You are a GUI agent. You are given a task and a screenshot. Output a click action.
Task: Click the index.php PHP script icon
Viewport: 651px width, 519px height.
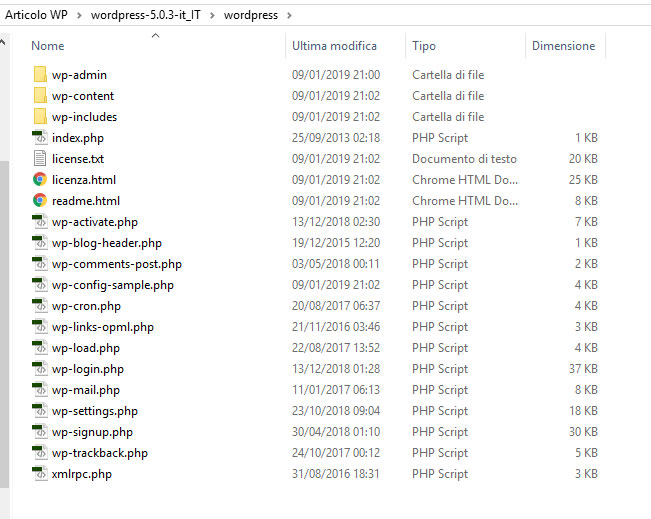tap(40, 138)
